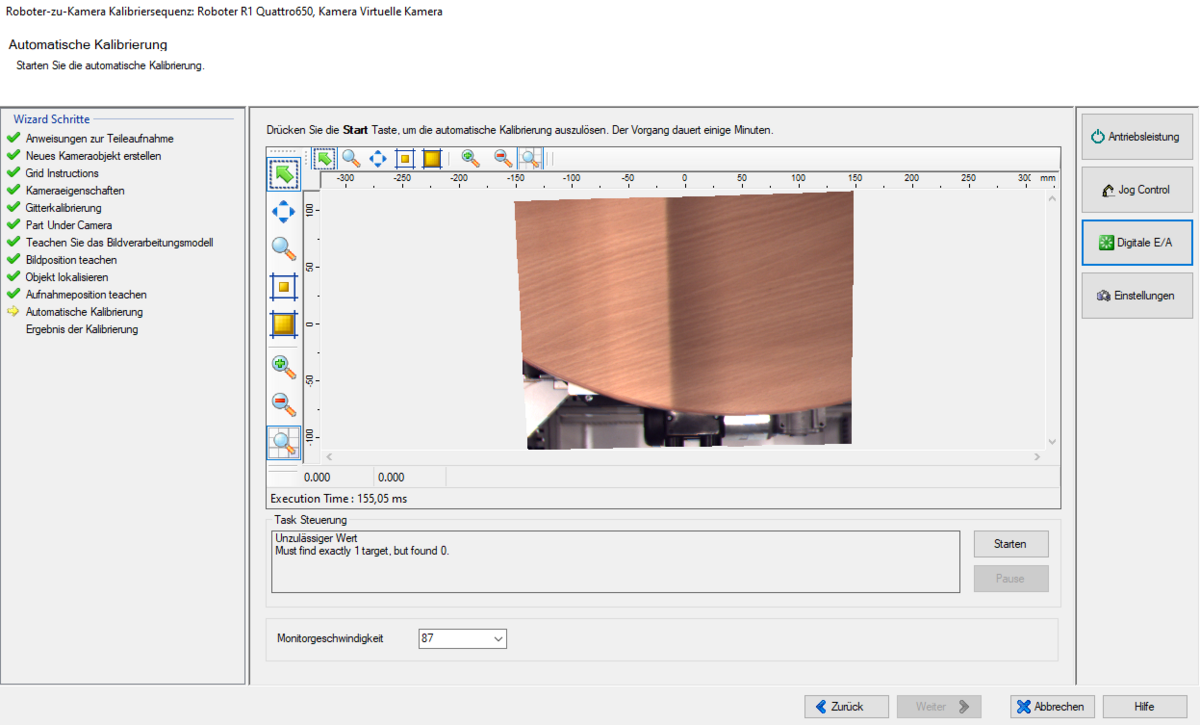Open the Jog Control panel
Viewport: 1200px width, 725px height.
(1136, 190)
